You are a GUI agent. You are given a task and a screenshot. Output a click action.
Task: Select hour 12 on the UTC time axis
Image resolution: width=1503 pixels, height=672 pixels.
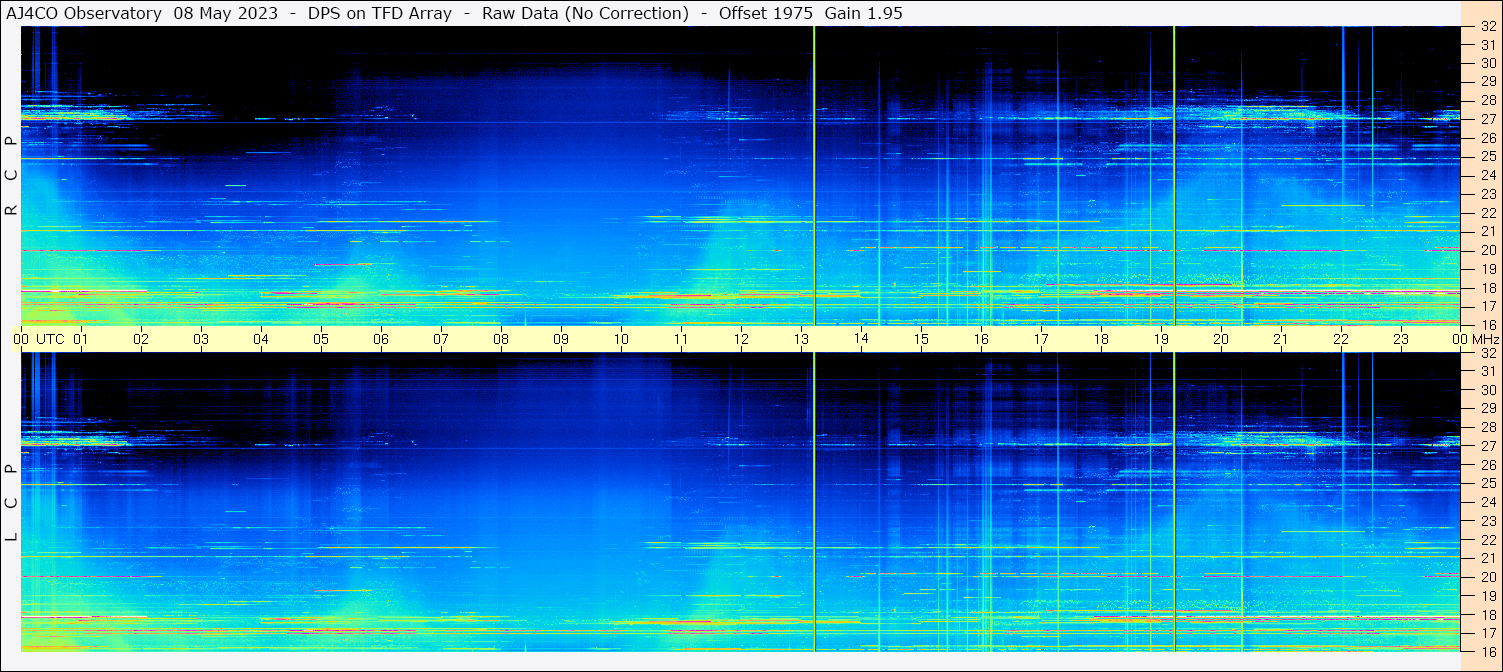(x=741, y=339)
